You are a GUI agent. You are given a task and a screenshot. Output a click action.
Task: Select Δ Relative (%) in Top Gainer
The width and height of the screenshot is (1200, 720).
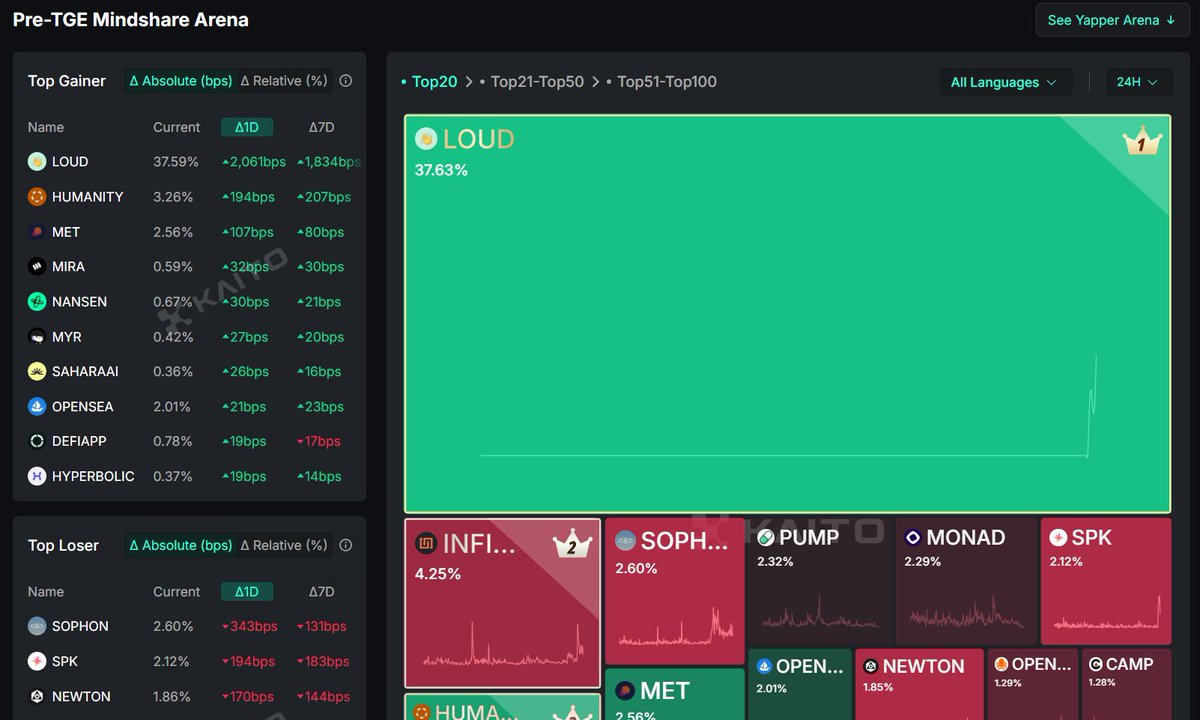point(284,81)
